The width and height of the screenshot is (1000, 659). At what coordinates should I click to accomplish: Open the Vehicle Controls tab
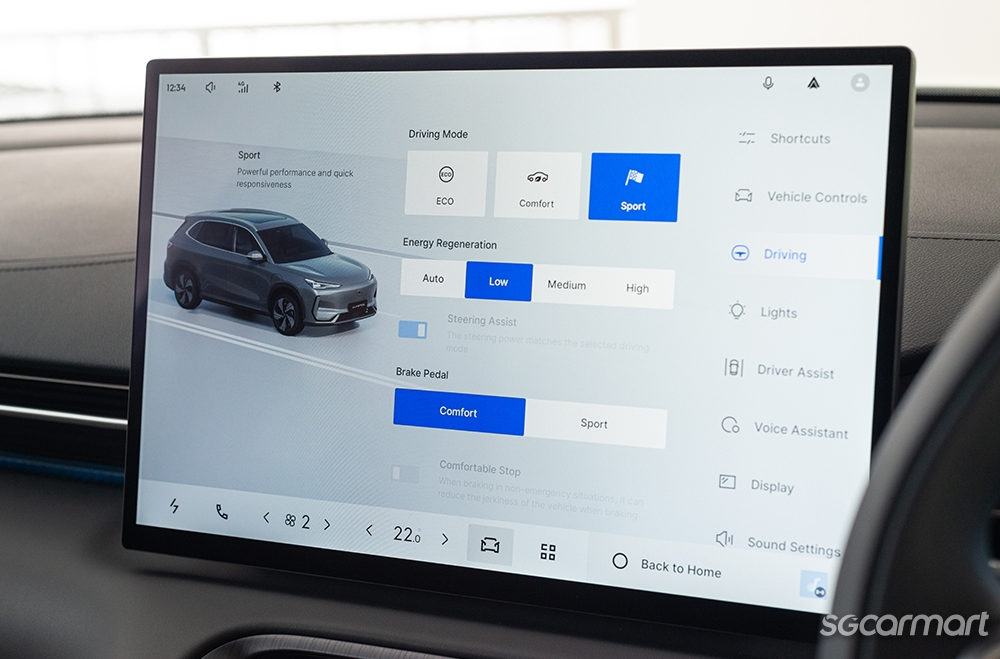[801, 196]
